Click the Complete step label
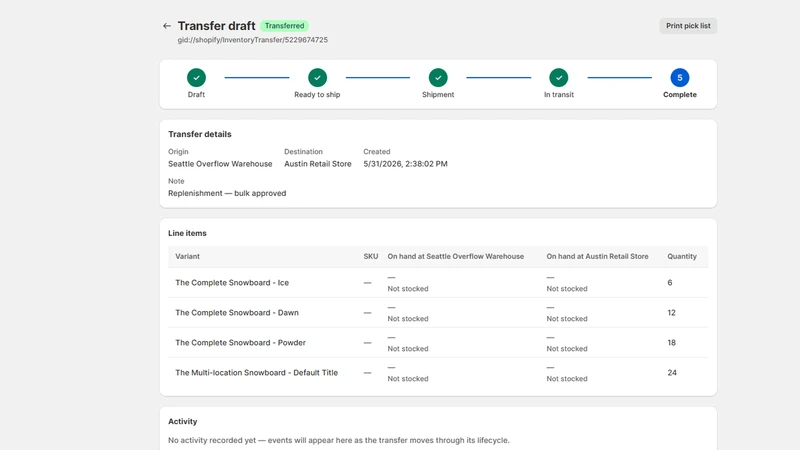Viewport: 800px width, 450px height. 680,94
